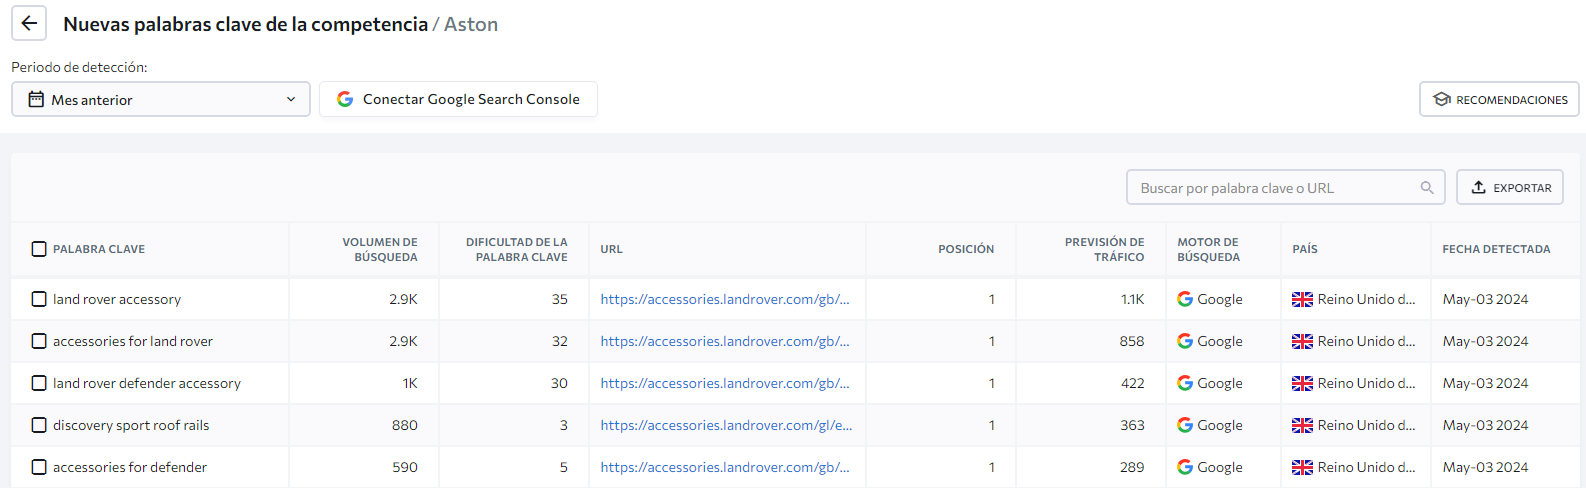
Task: Click the URL column header
Action: click(x=611, y=249)
